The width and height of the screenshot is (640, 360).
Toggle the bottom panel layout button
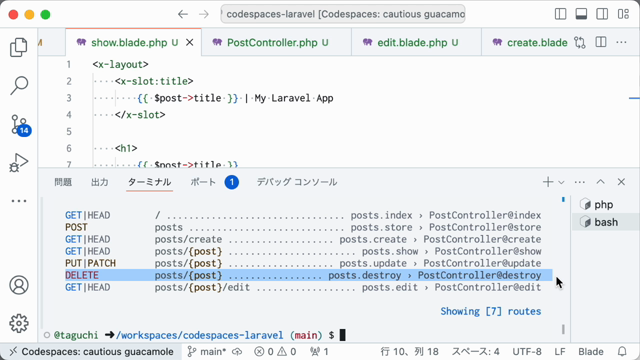pyautogui.click(x=581, y=14)
